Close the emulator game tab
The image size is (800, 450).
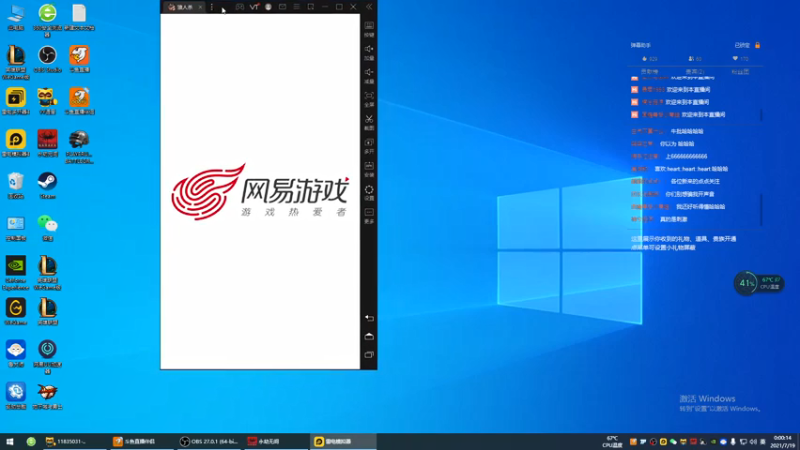pos(200,7)
